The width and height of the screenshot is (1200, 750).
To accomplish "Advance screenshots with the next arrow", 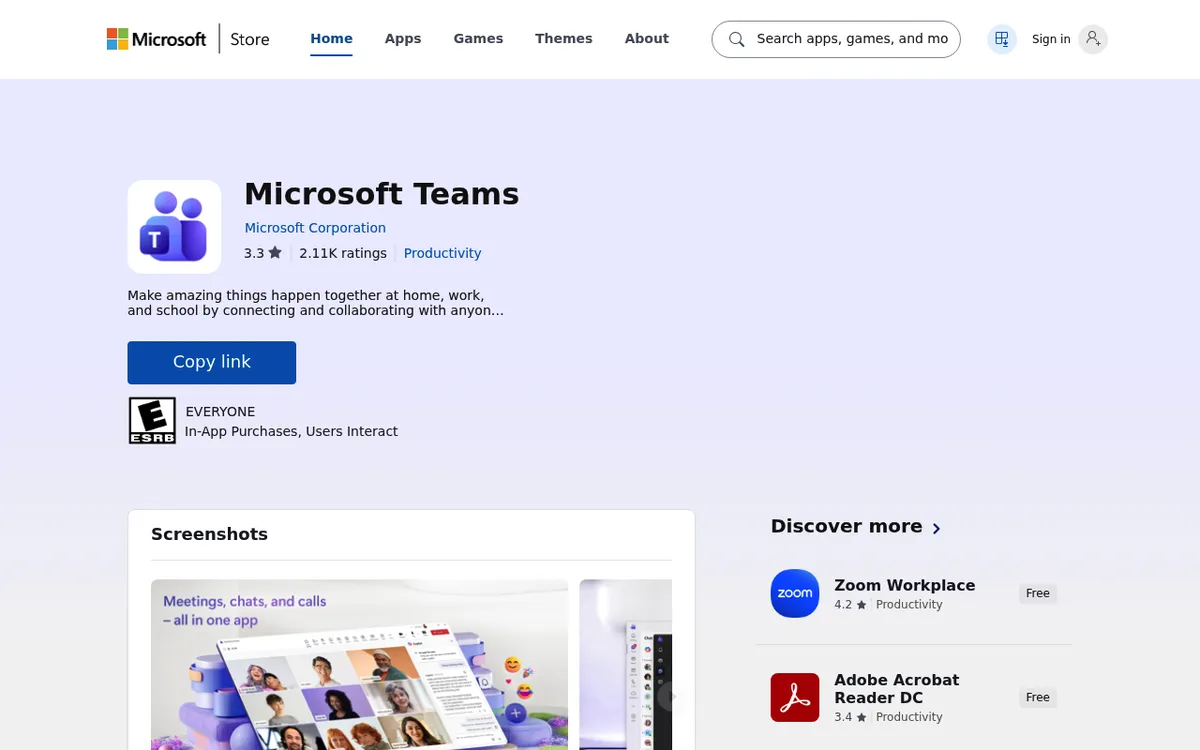I will coord(672,697).
